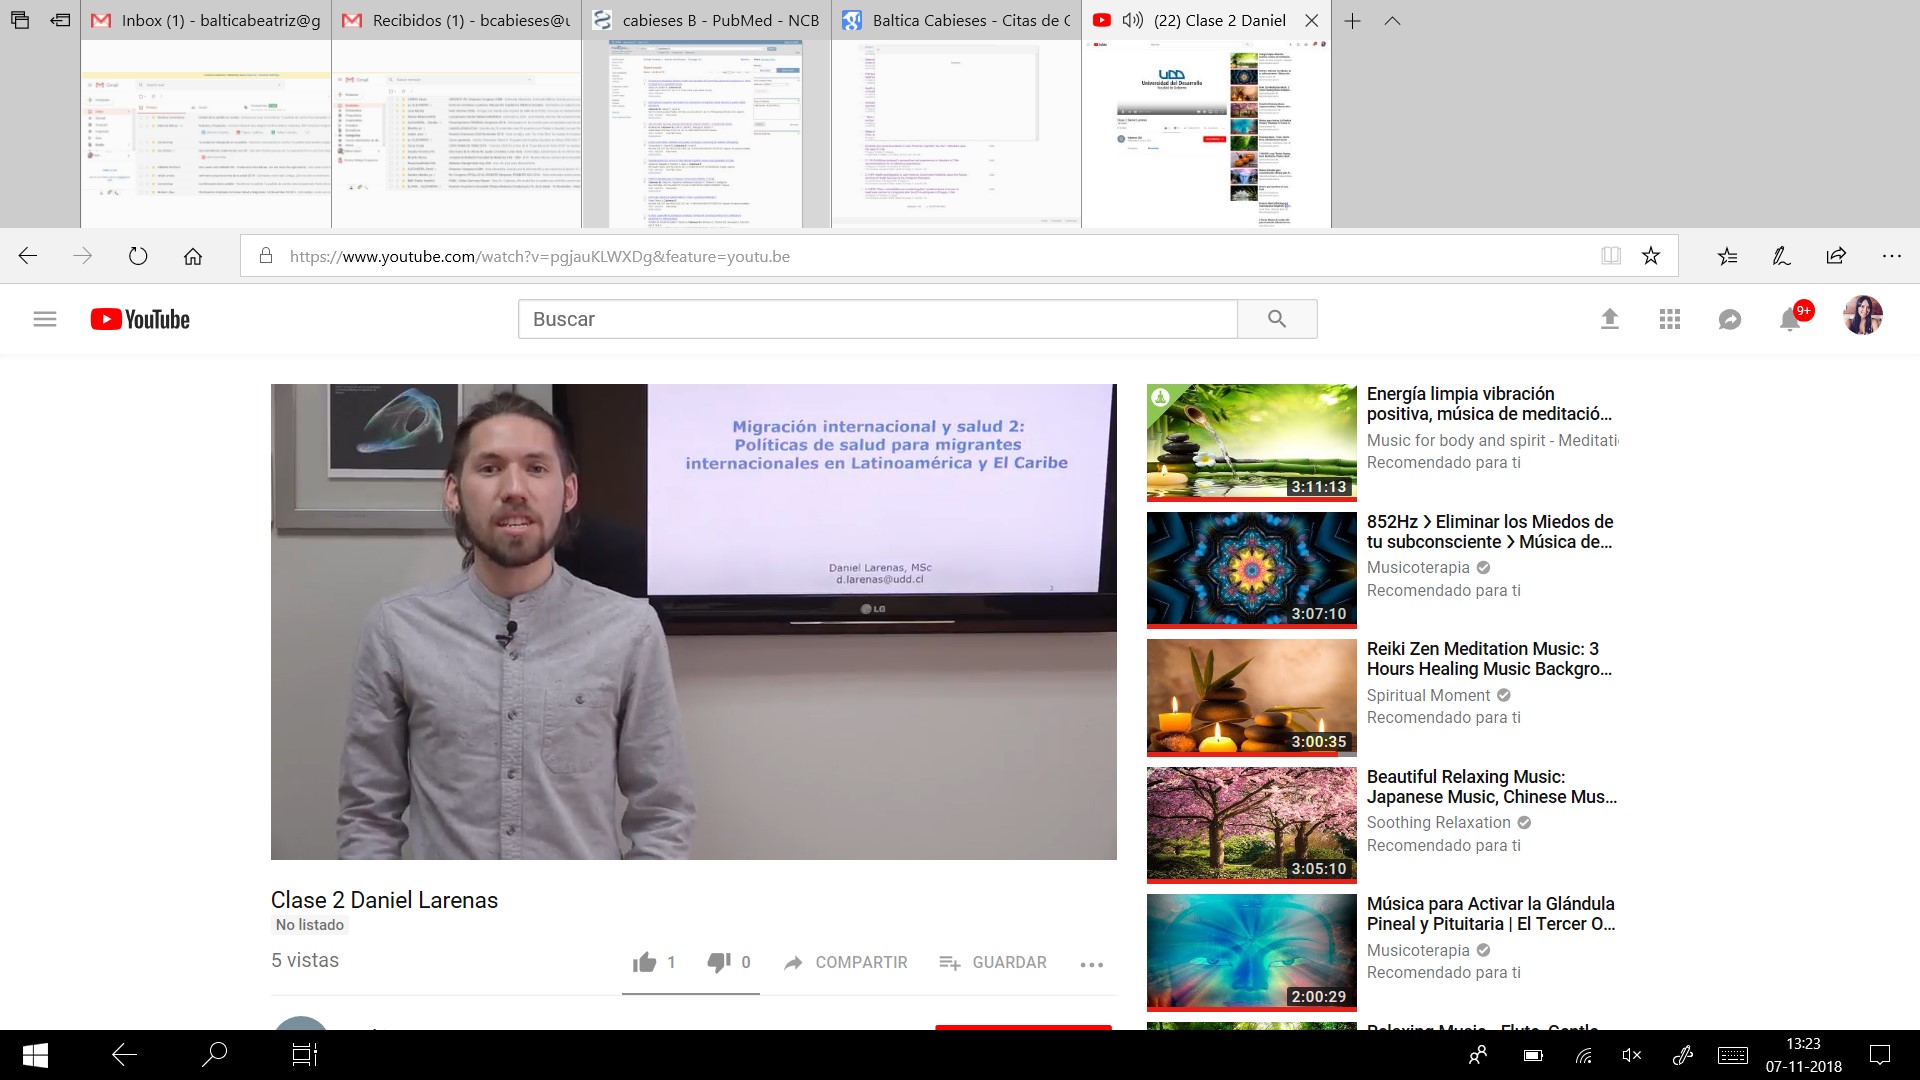Click GUARDAR to save the video
This screenshot has width=1920, height=1080.
click(993, 962)
